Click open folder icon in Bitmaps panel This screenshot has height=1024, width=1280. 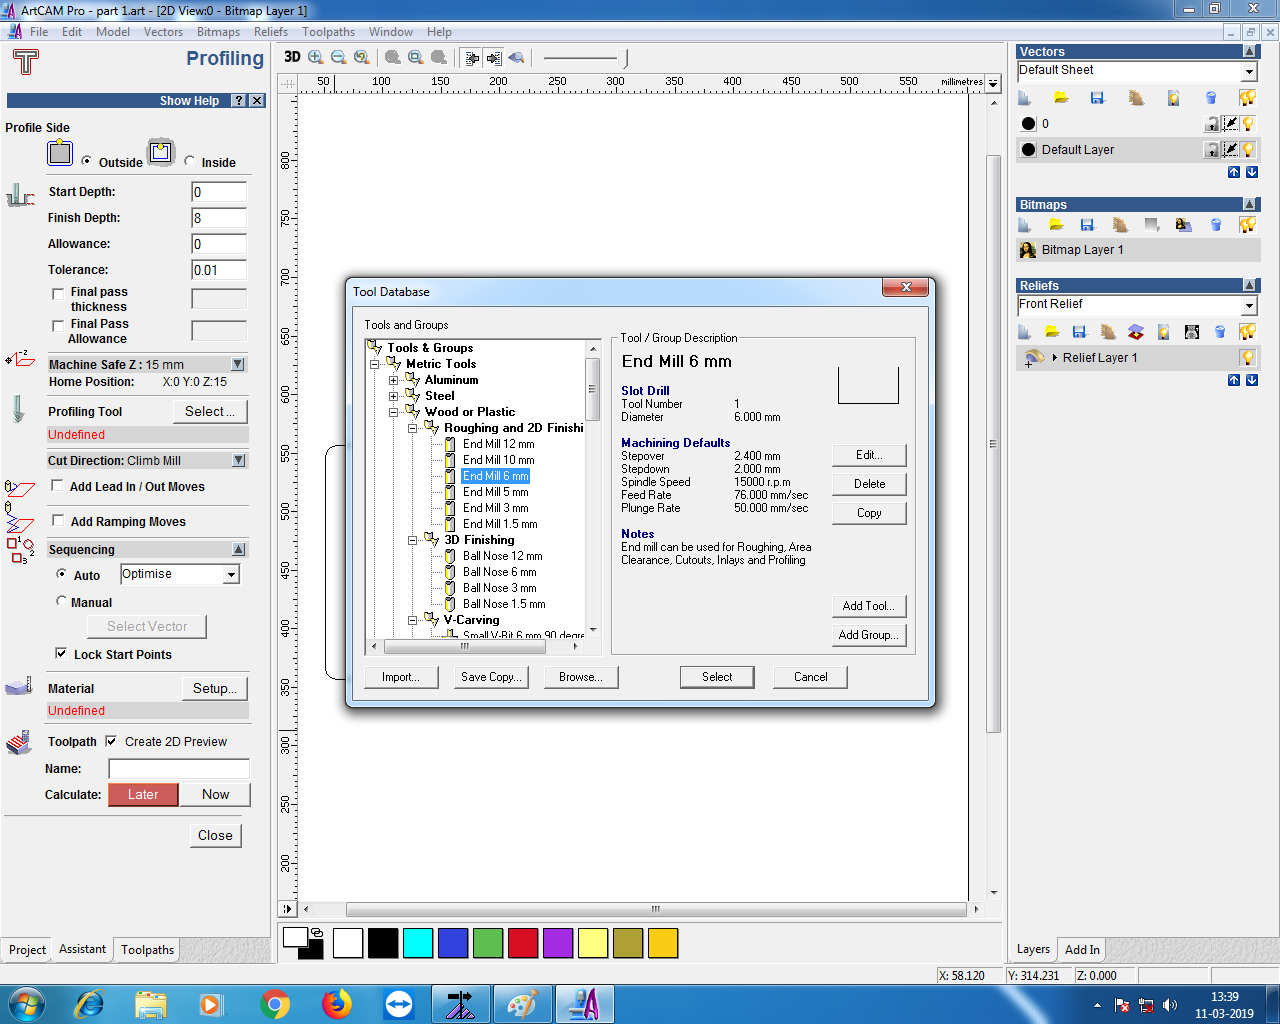pyautogui.click(x=1056, y=225)
